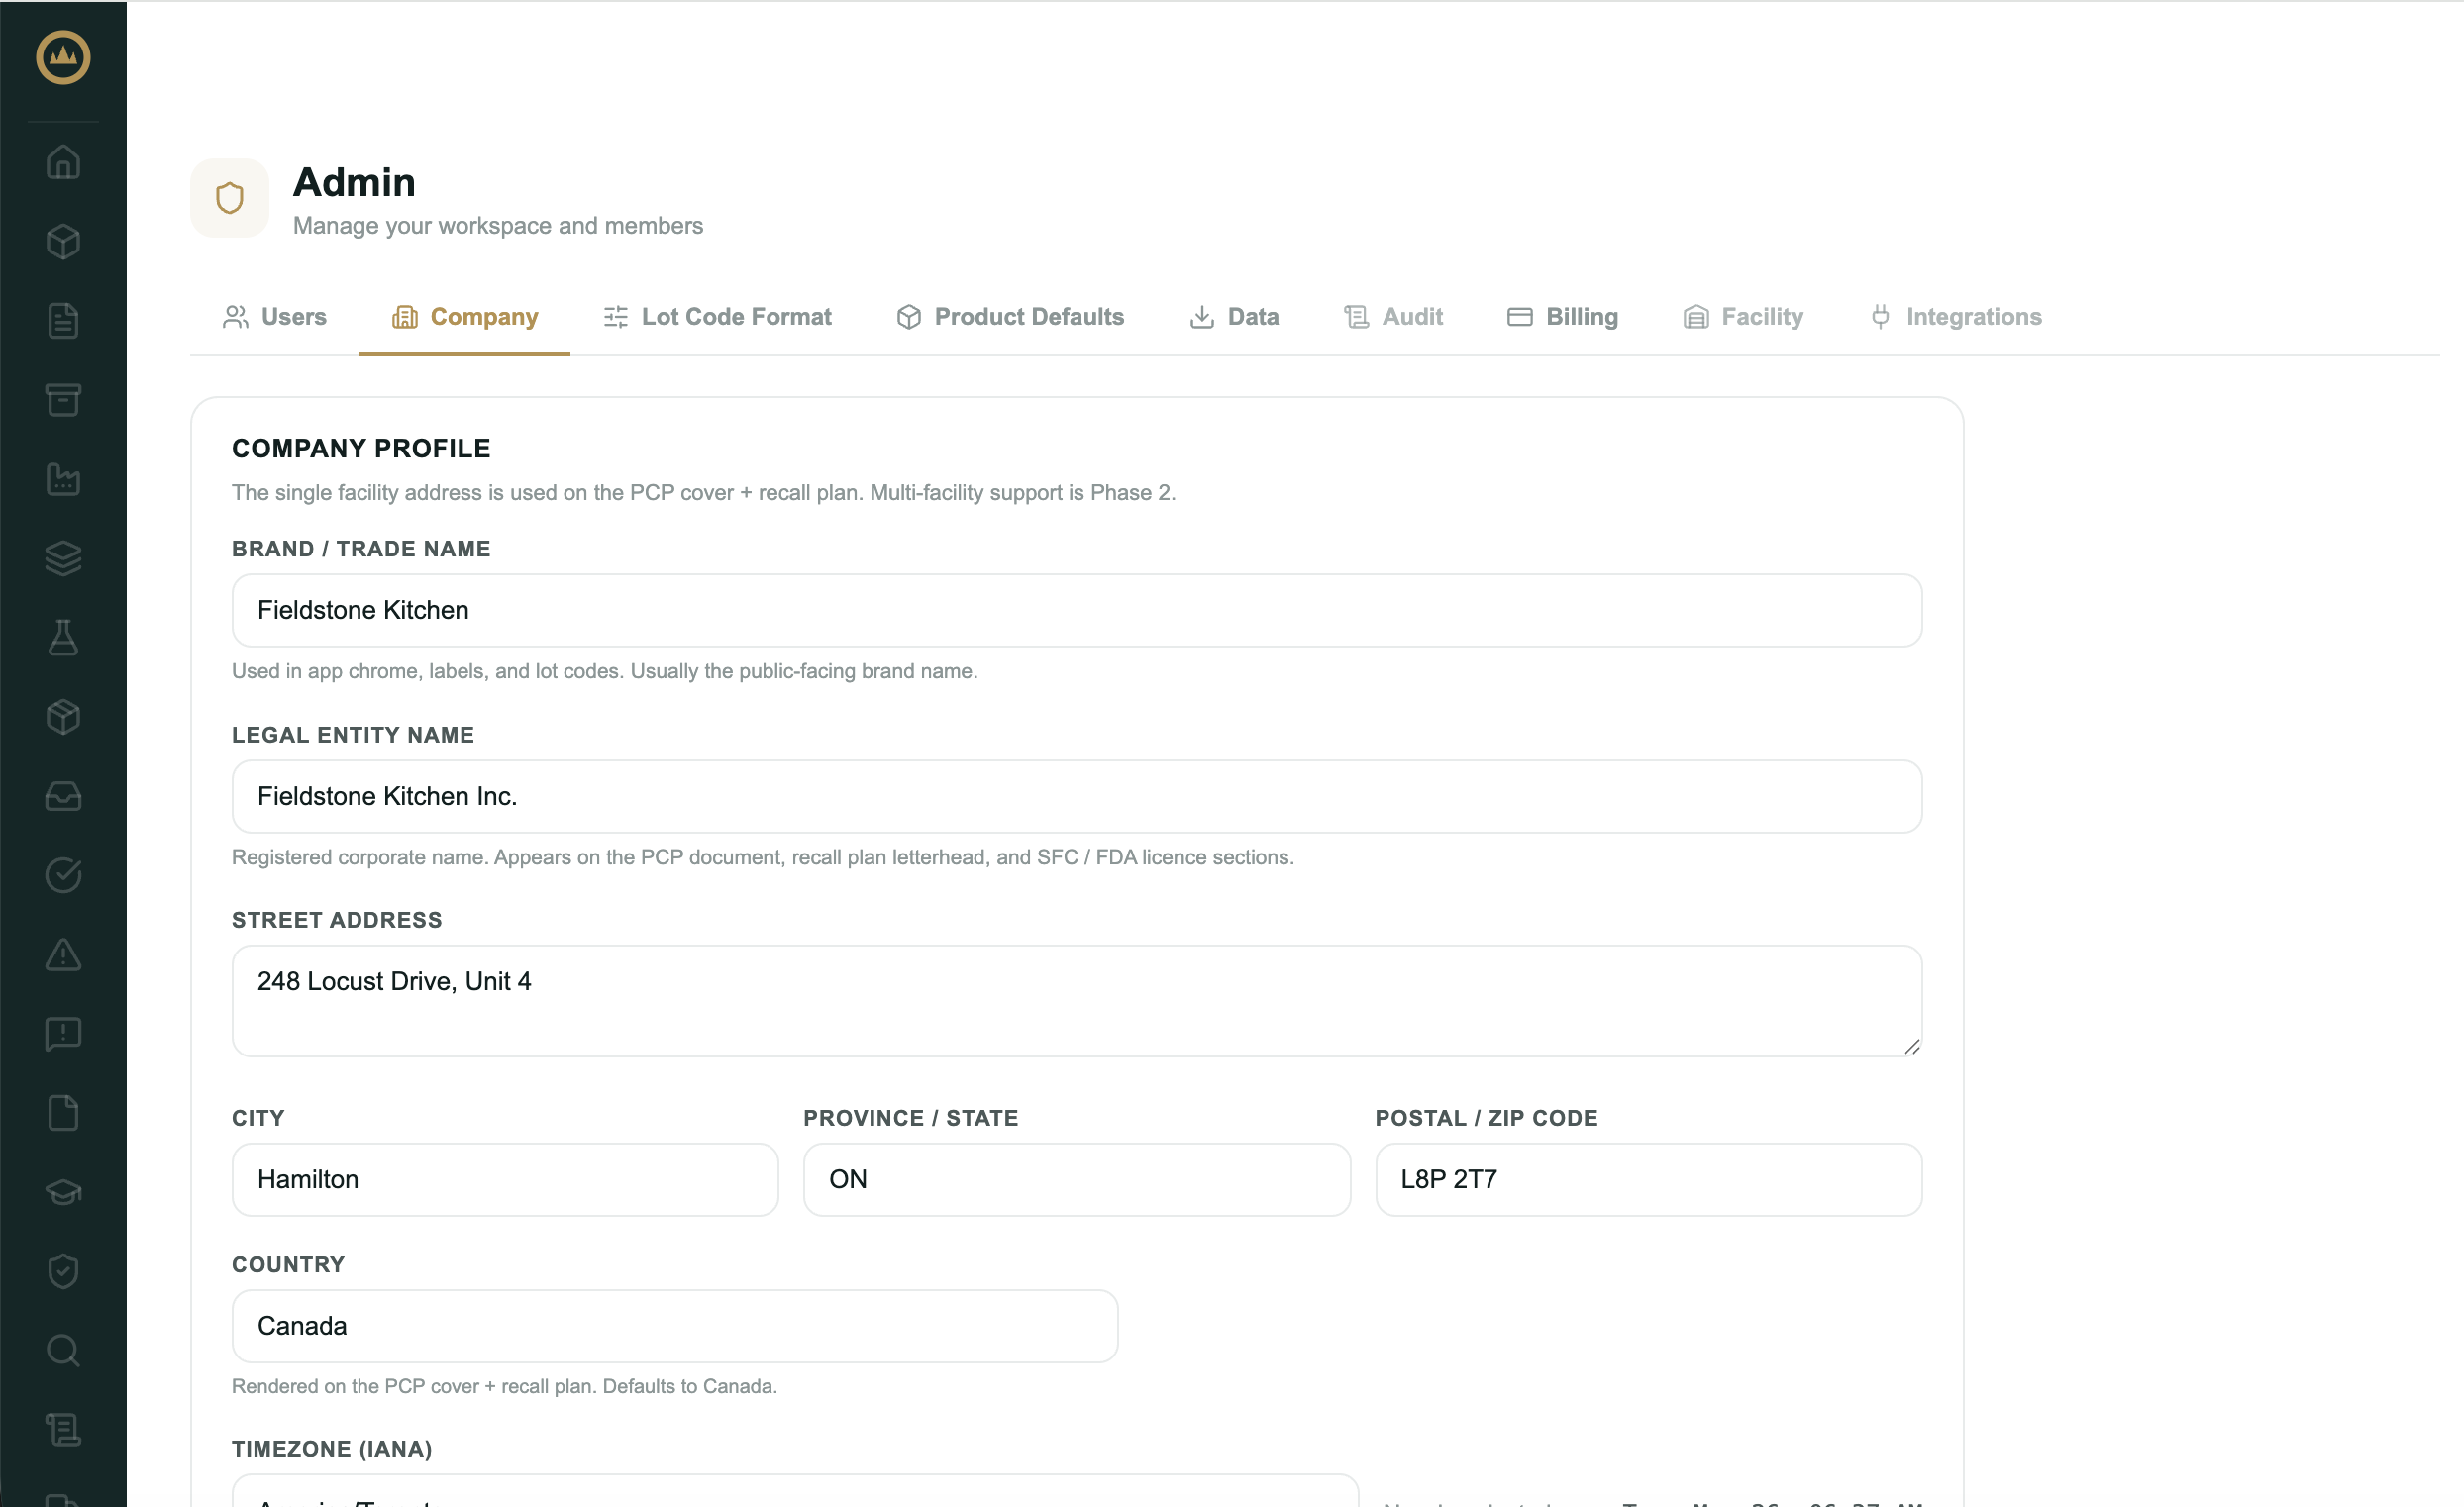View the Billing tab
This screenshot has width=2464, height=1507.
click(1563, 317)
